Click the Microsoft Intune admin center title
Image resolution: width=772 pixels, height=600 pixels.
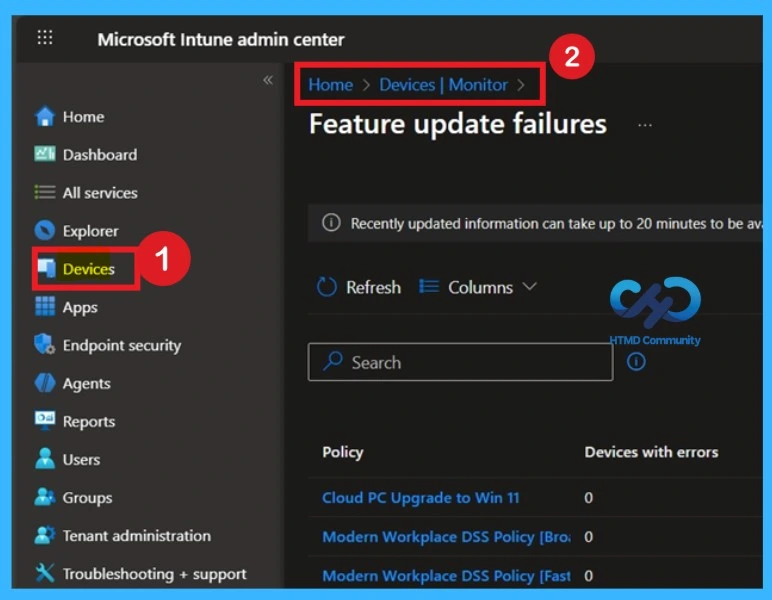point(221,39)
